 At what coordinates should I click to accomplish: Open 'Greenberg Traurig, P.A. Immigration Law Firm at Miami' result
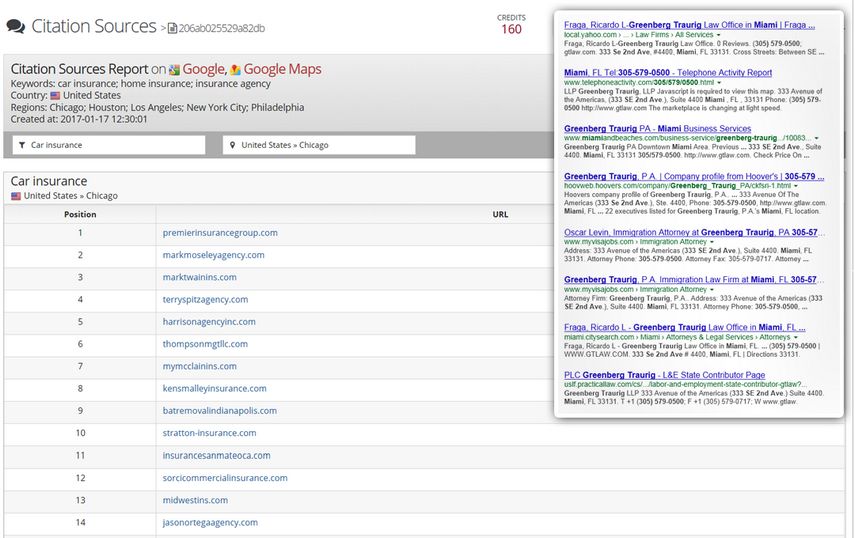(694, 280)
